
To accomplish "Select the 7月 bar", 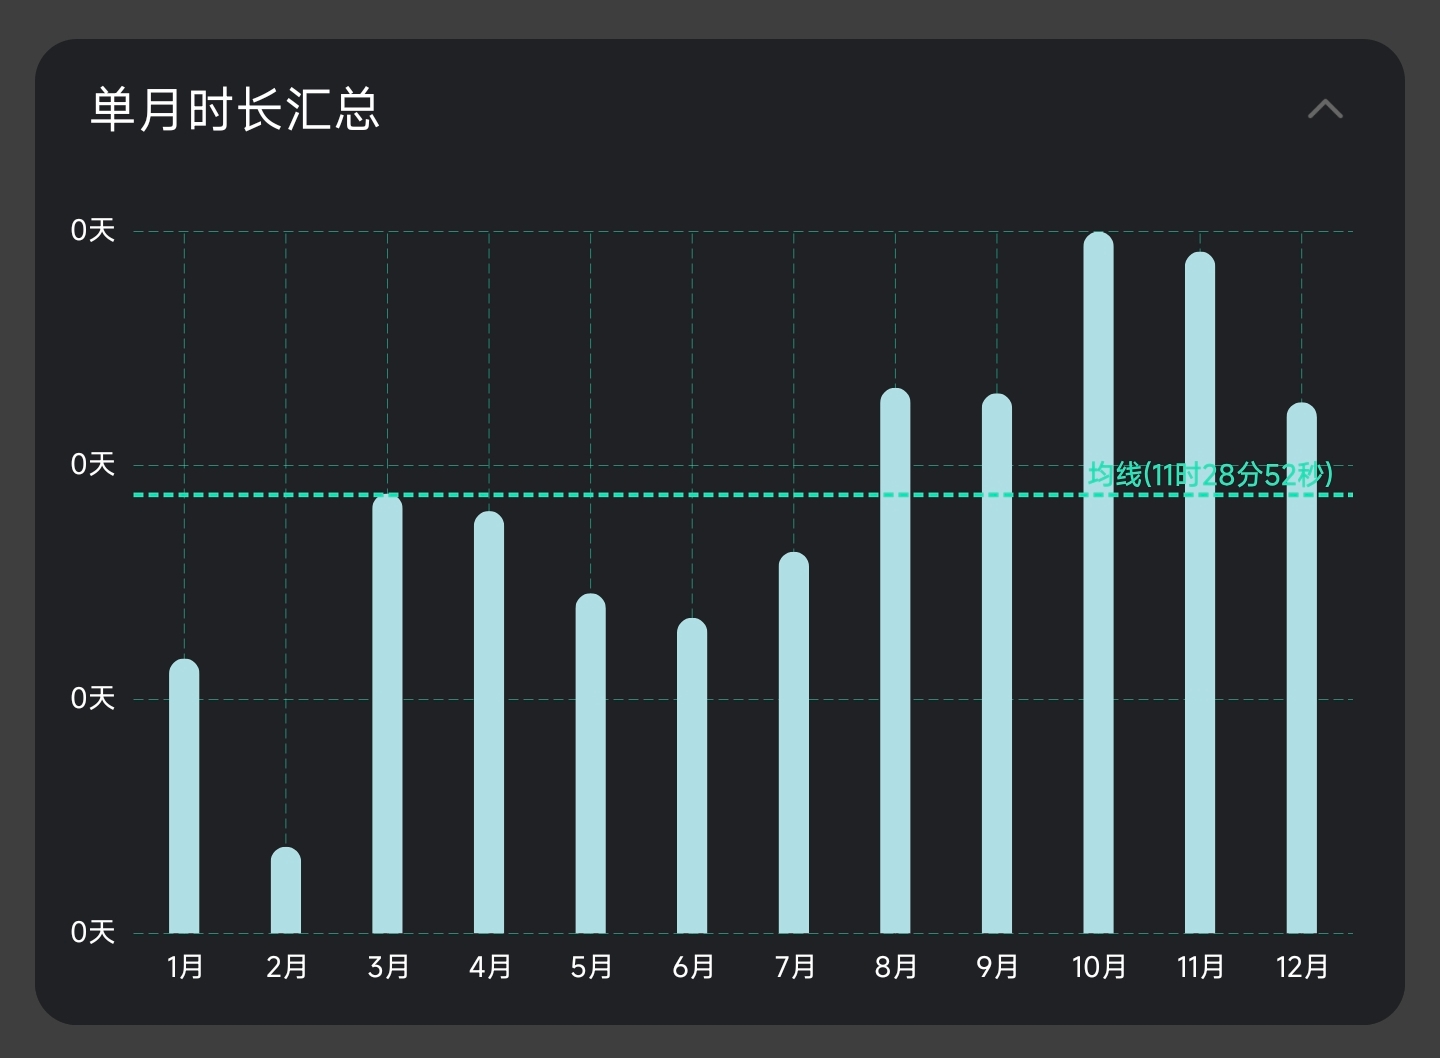I will [794, 742].
